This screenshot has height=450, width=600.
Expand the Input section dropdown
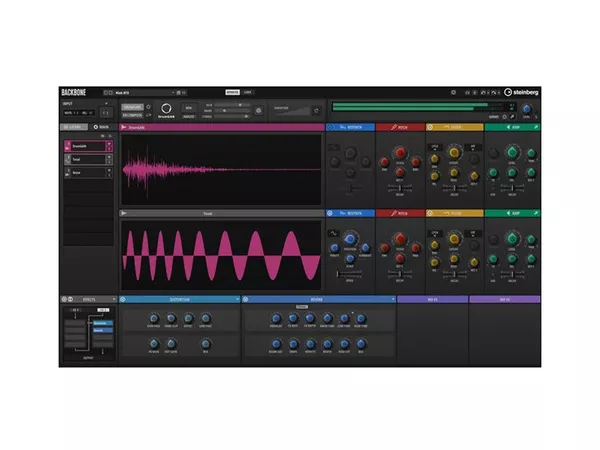(106, 104)
